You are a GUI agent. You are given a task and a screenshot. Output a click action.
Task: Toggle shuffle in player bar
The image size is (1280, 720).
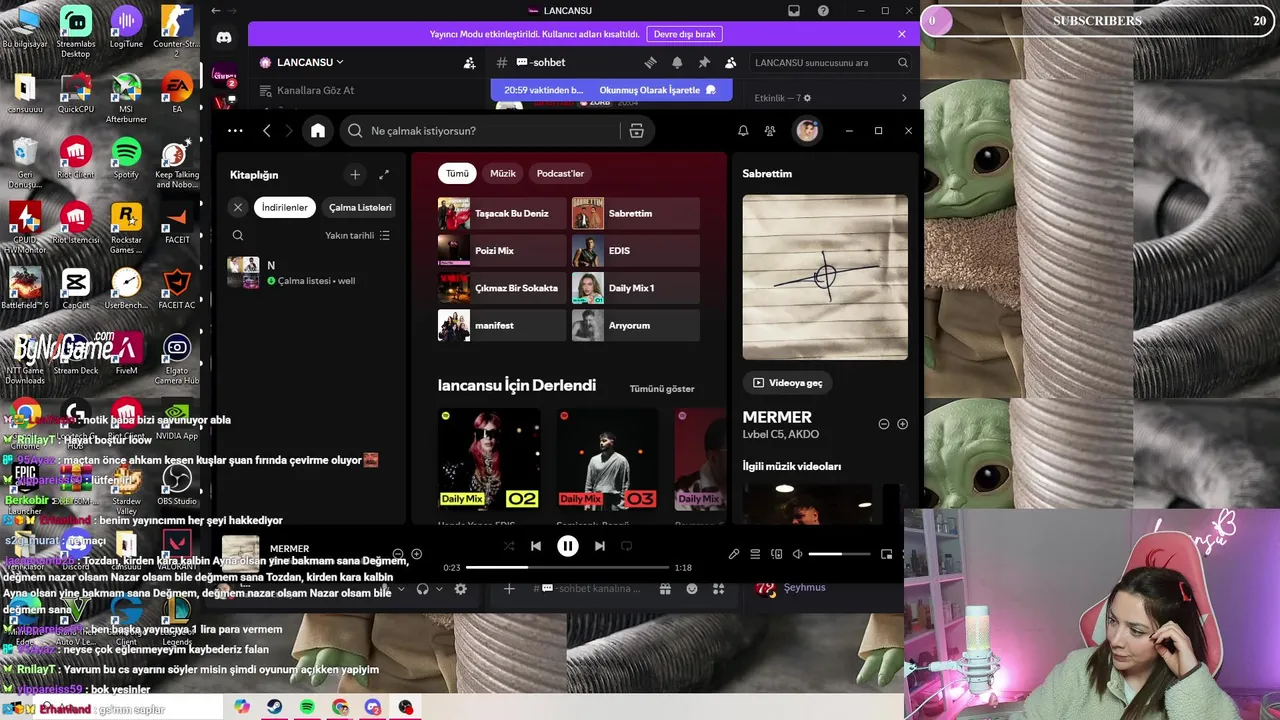point(509,546)
